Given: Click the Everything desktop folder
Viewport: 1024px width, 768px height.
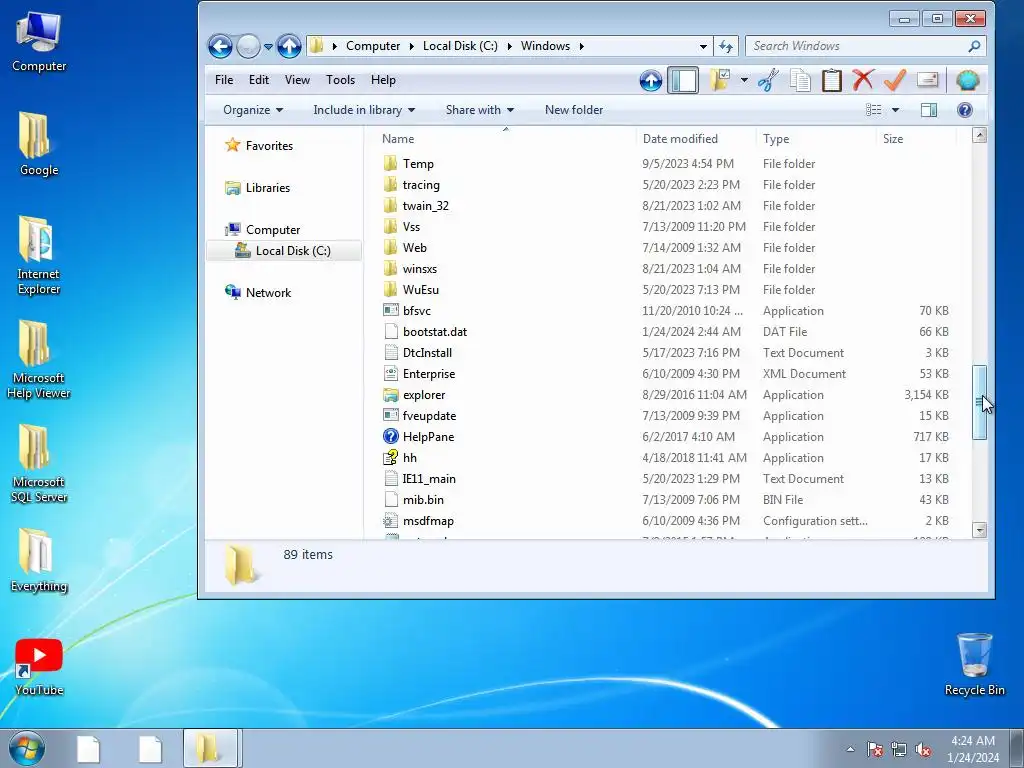Looking at the screenshot, I should click(x=39, y=560).
